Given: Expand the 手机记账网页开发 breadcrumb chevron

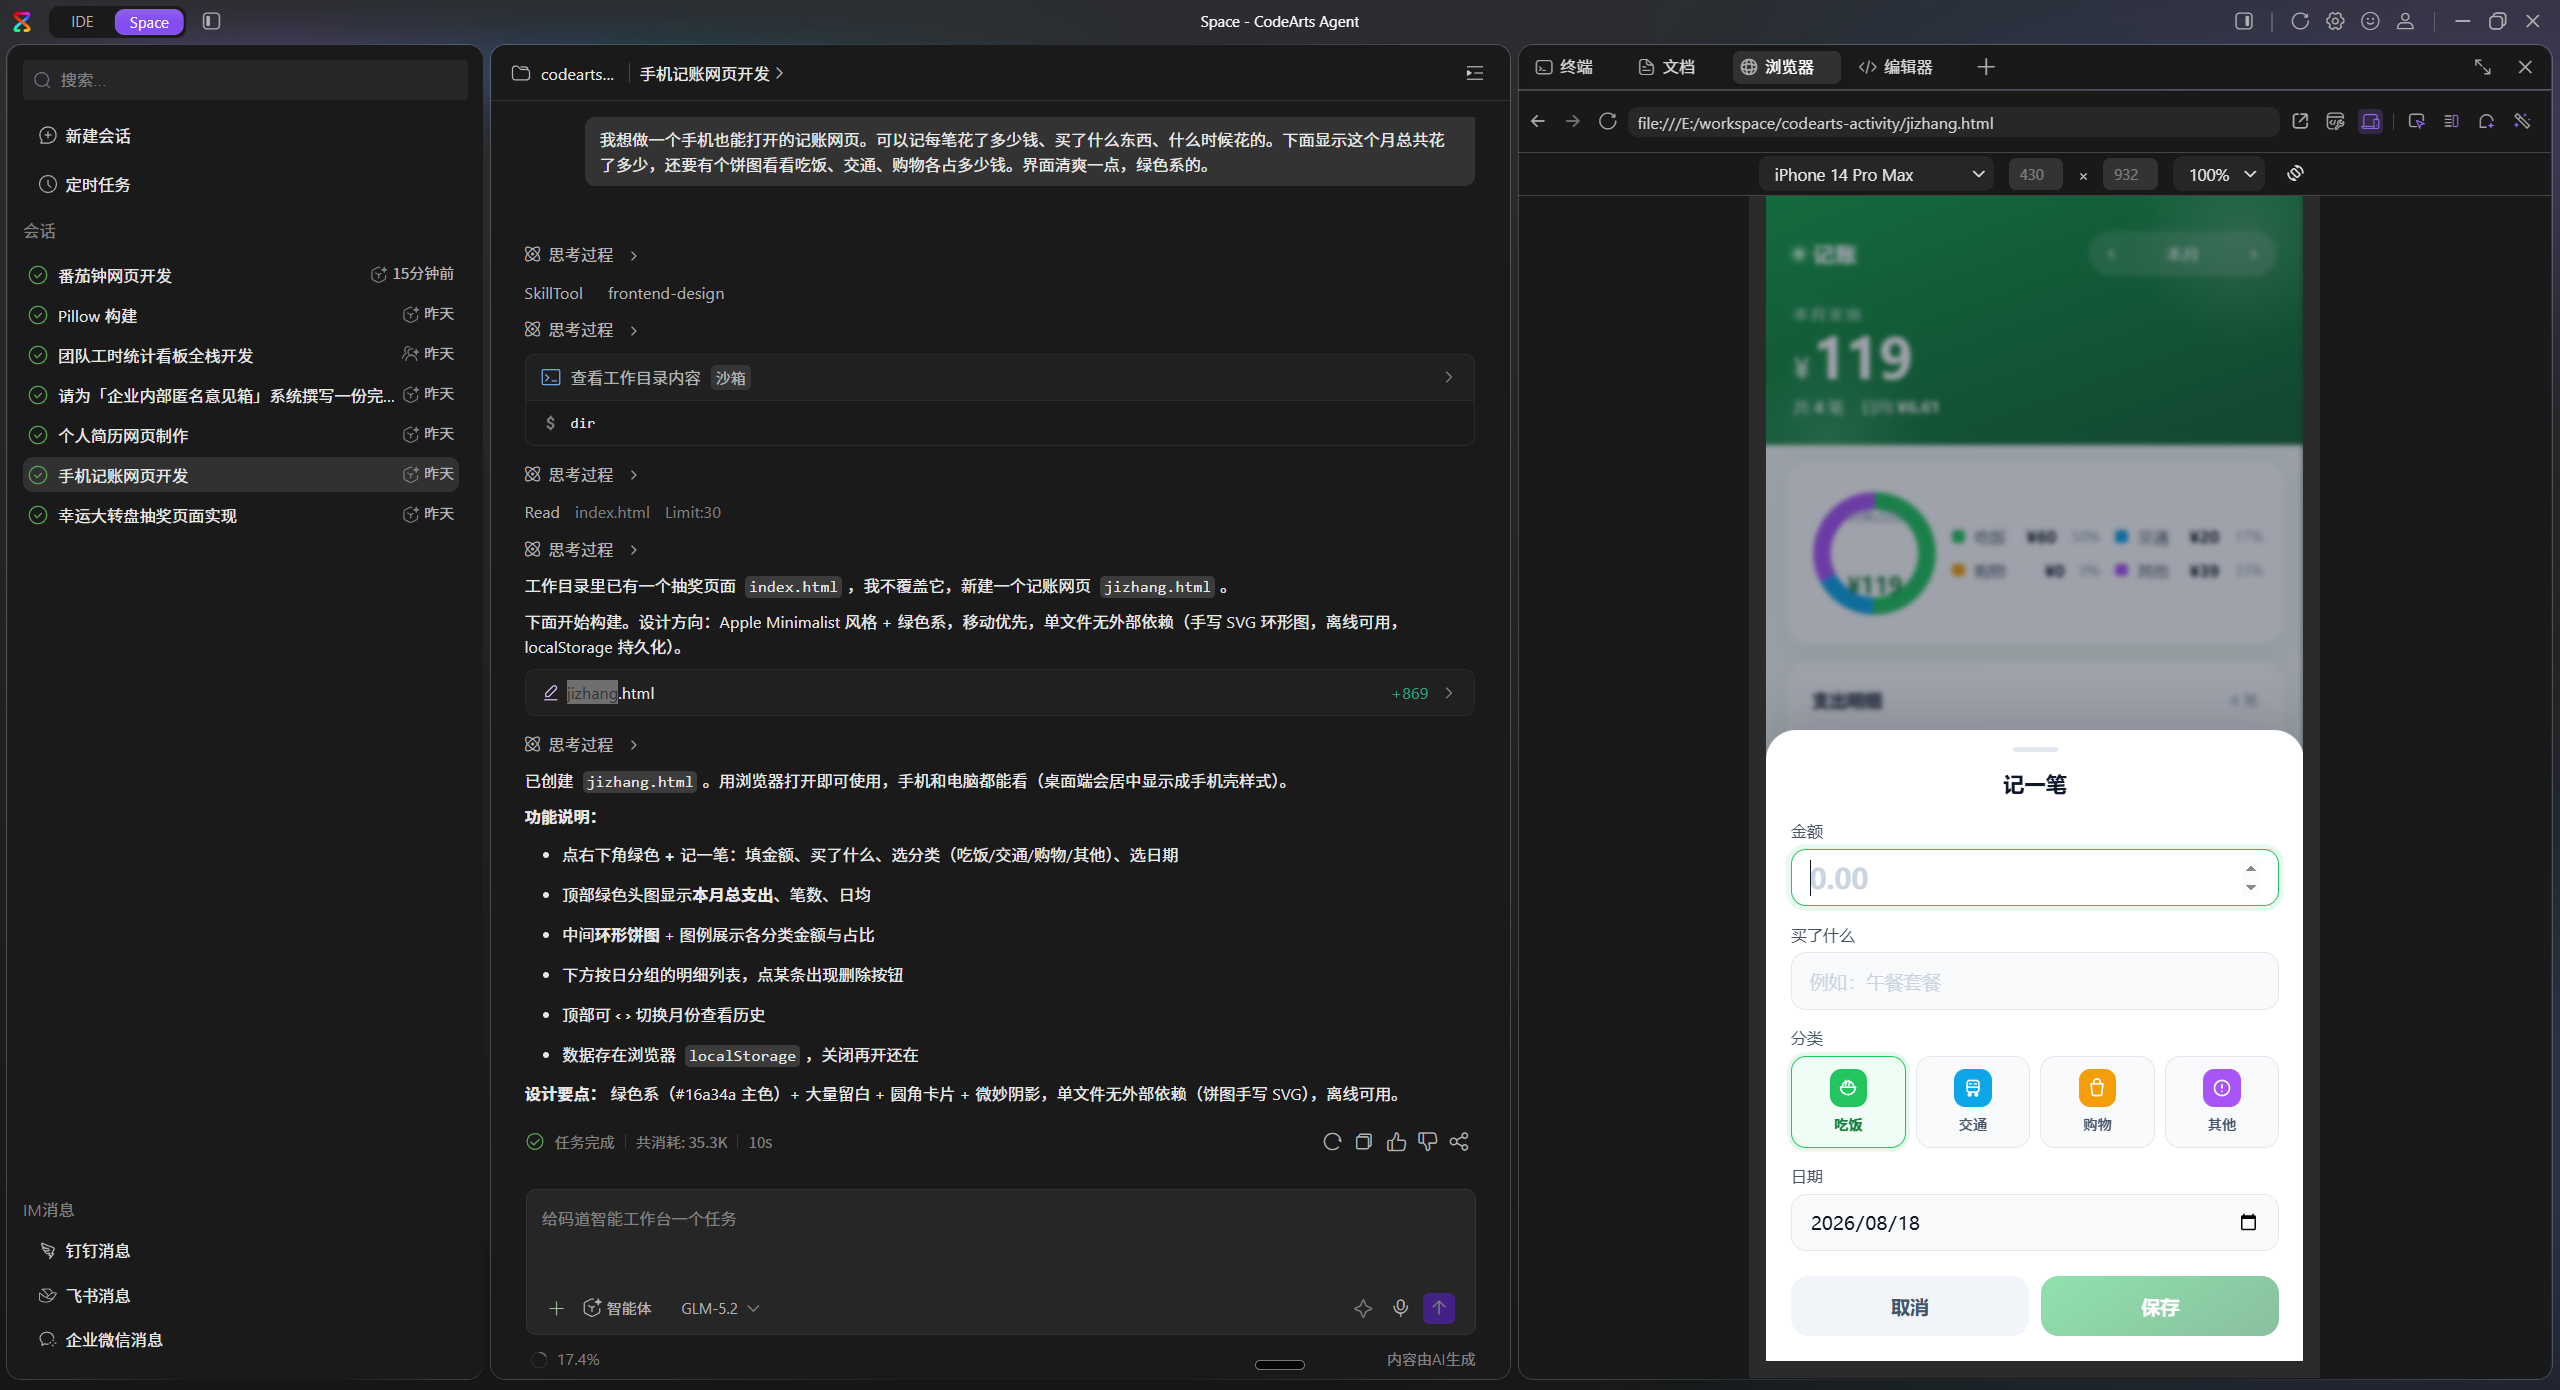Looking at the screenshot, I should pyautogui.click(x=780, y=74).
